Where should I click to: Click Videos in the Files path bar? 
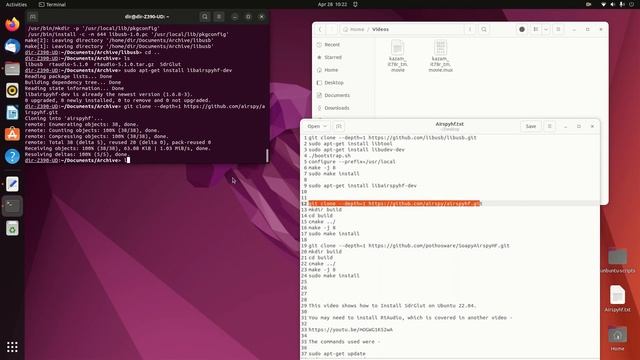380,29
